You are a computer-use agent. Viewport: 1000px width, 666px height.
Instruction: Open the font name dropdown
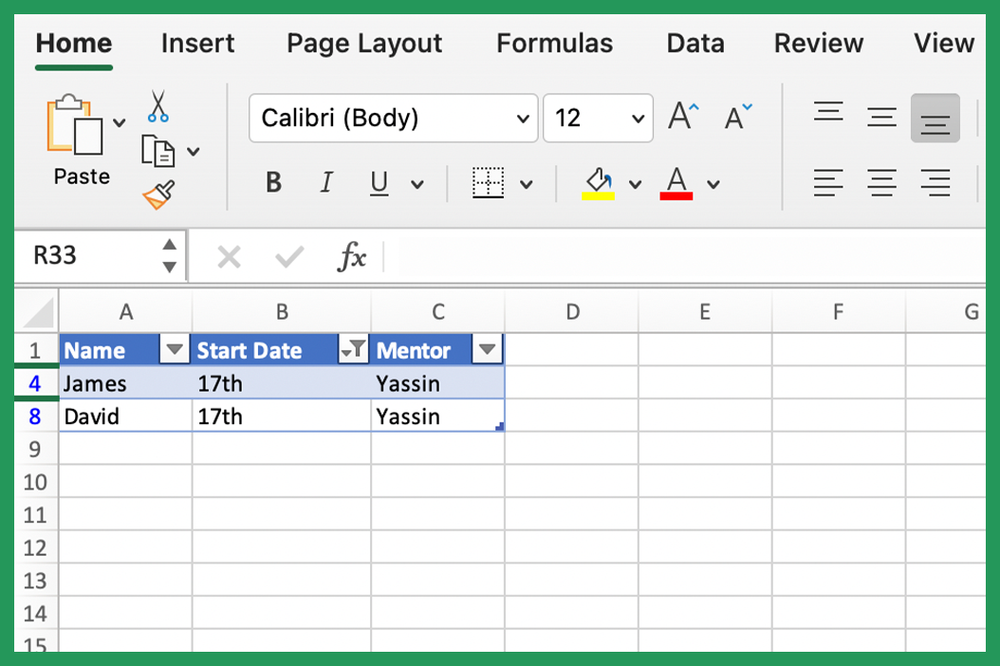tap(523, 118)
